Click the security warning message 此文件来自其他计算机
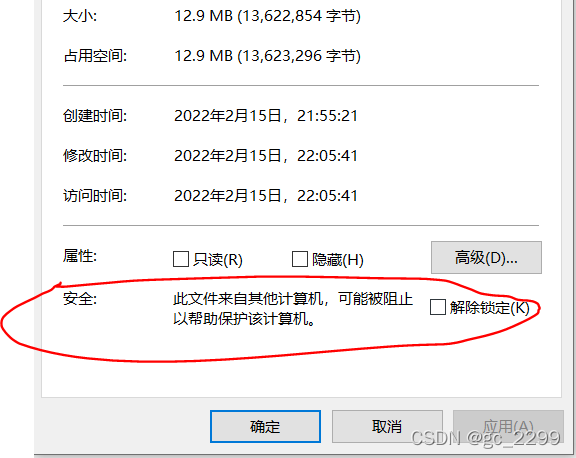The width and height of the screenshot is (576, 458). pyautogui.click(x=248, y=299)
